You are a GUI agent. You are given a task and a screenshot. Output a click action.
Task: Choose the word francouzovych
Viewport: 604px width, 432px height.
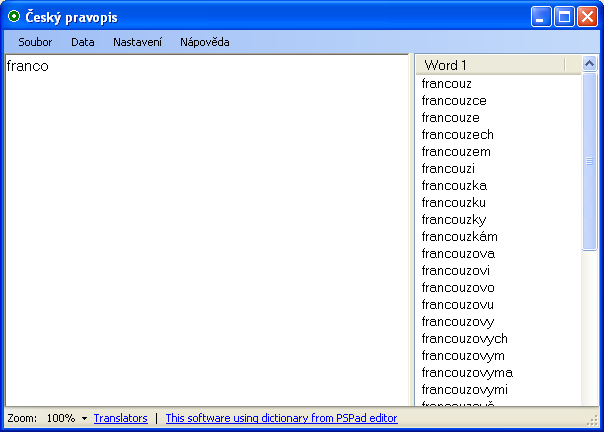coord(465,339)
